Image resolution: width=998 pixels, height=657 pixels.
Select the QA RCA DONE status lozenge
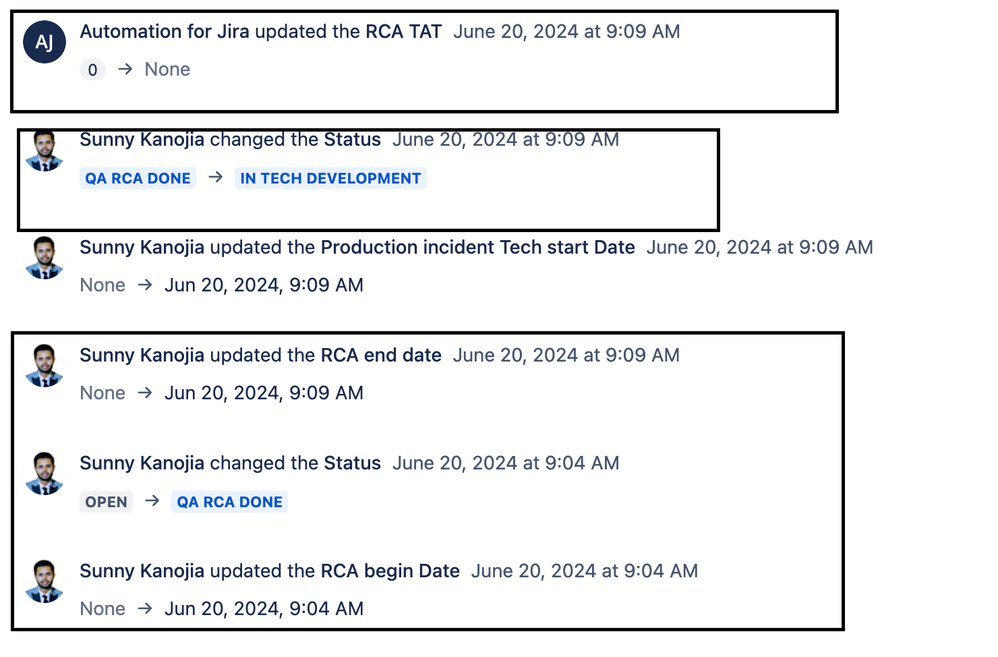tap(137, 178)
